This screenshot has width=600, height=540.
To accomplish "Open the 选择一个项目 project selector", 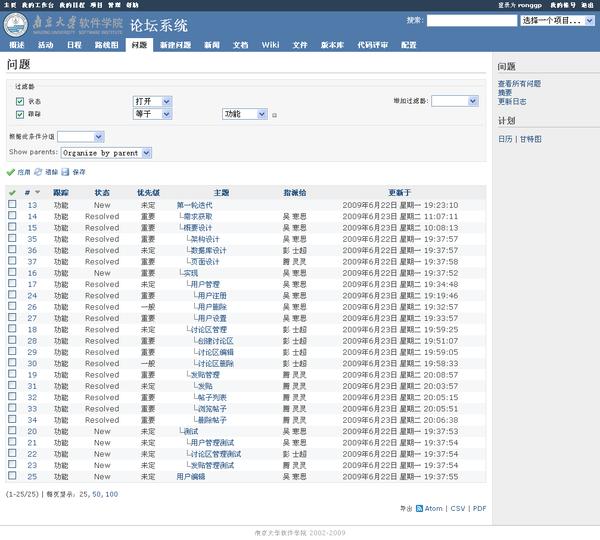I will pyautogui.click(x=557, y=20).
